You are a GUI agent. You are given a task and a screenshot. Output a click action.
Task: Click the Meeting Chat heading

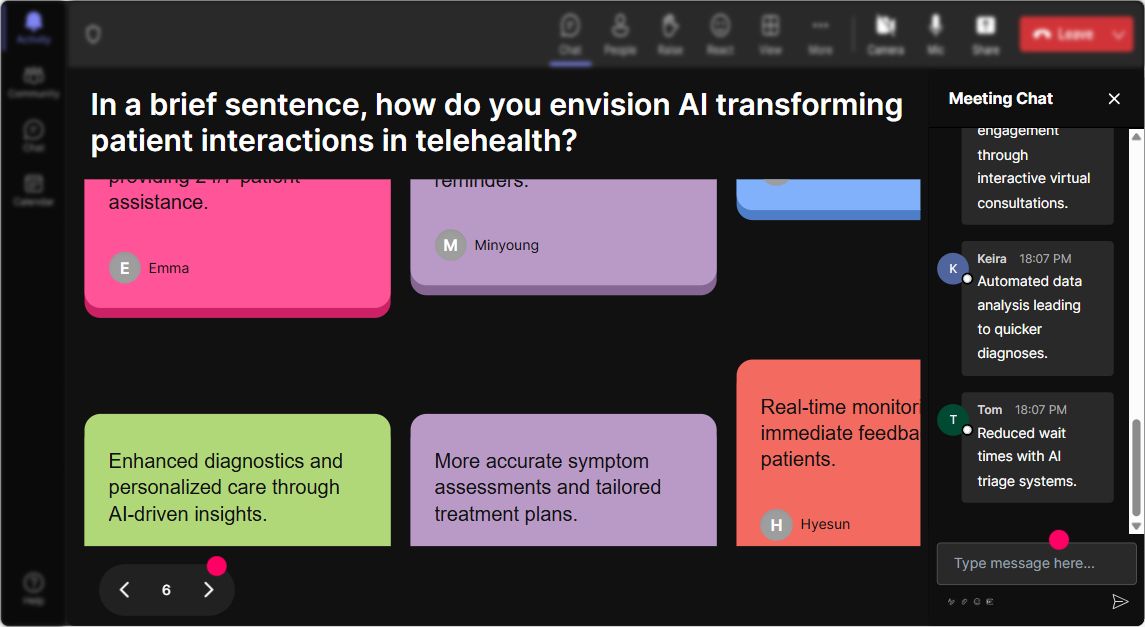coord(1000,99)
